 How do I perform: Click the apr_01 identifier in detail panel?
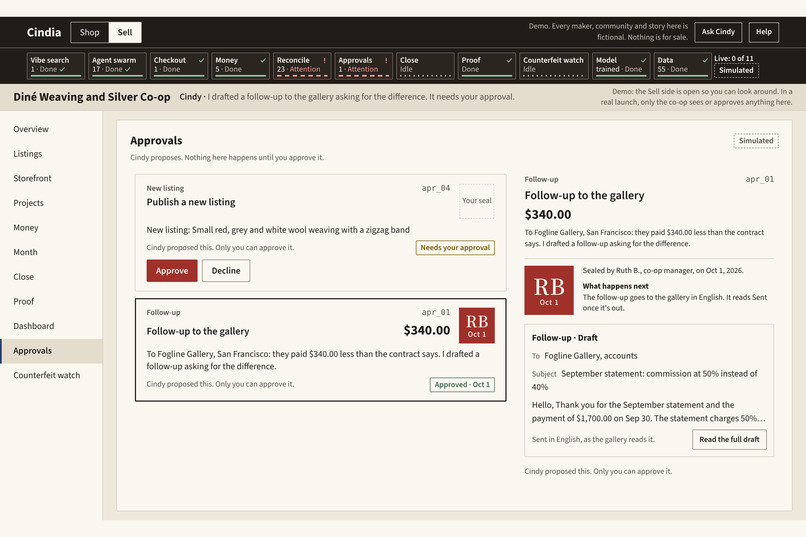click(x=760, y=179)
